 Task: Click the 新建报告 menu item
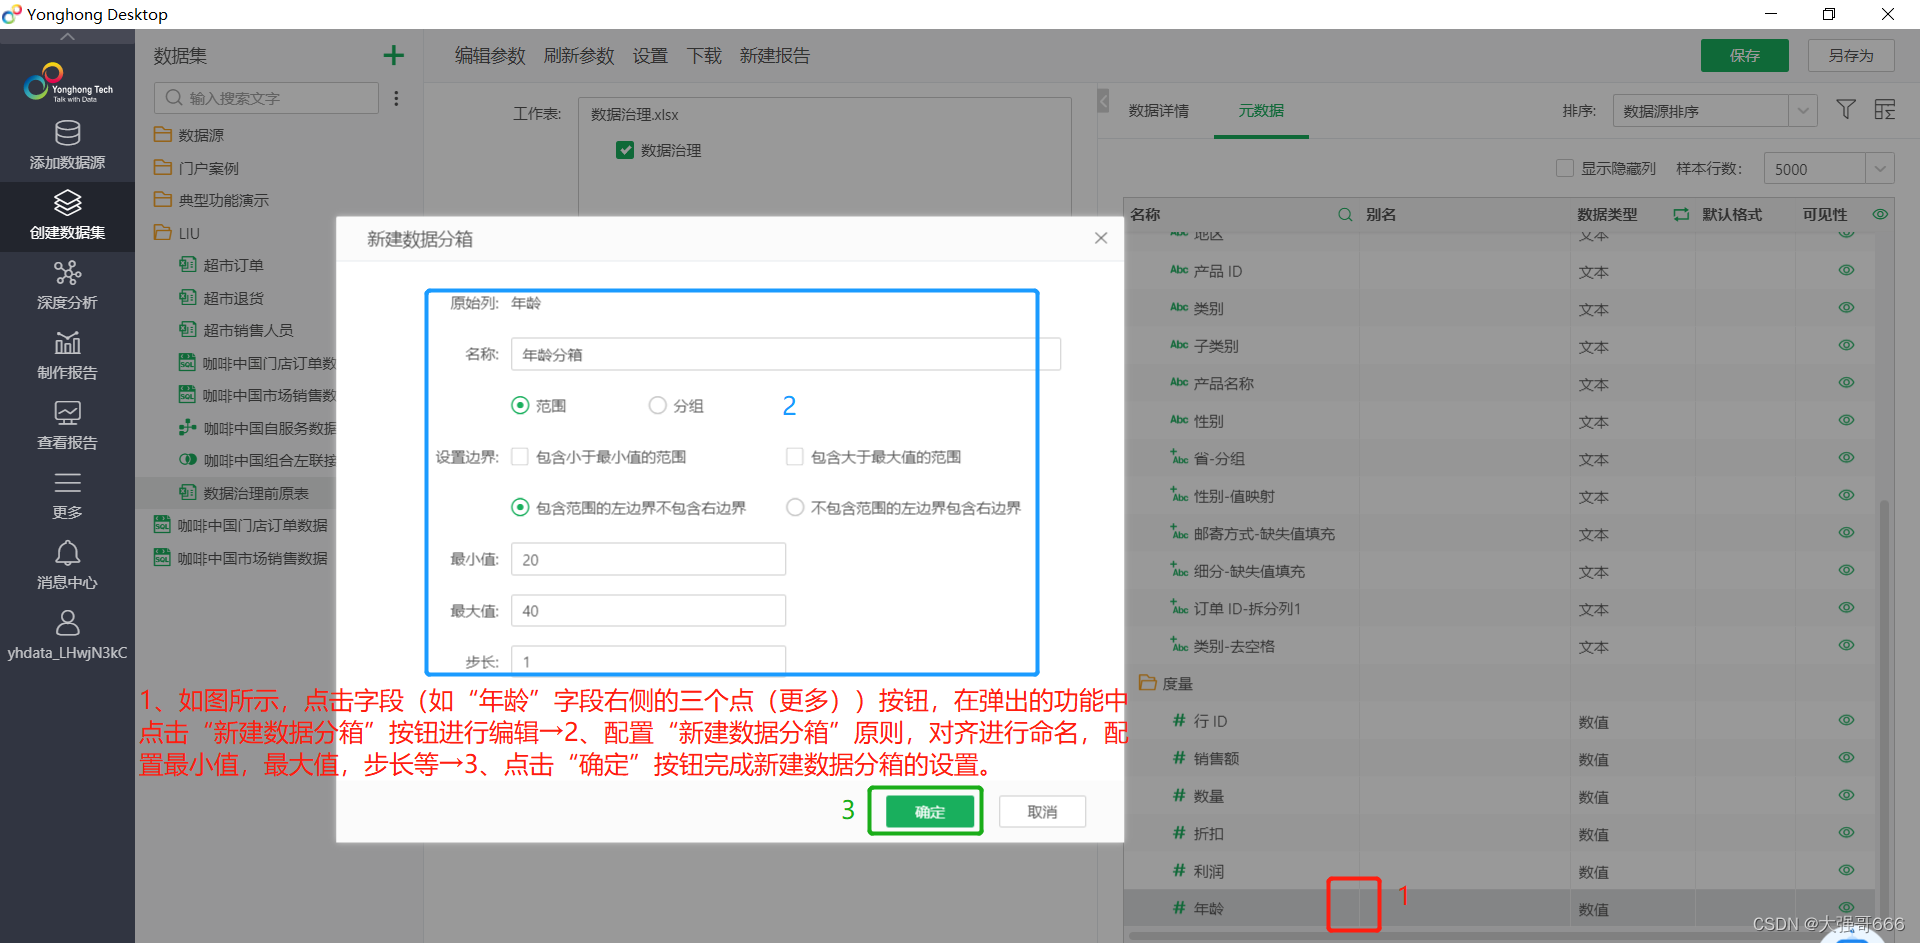[775, 56]
